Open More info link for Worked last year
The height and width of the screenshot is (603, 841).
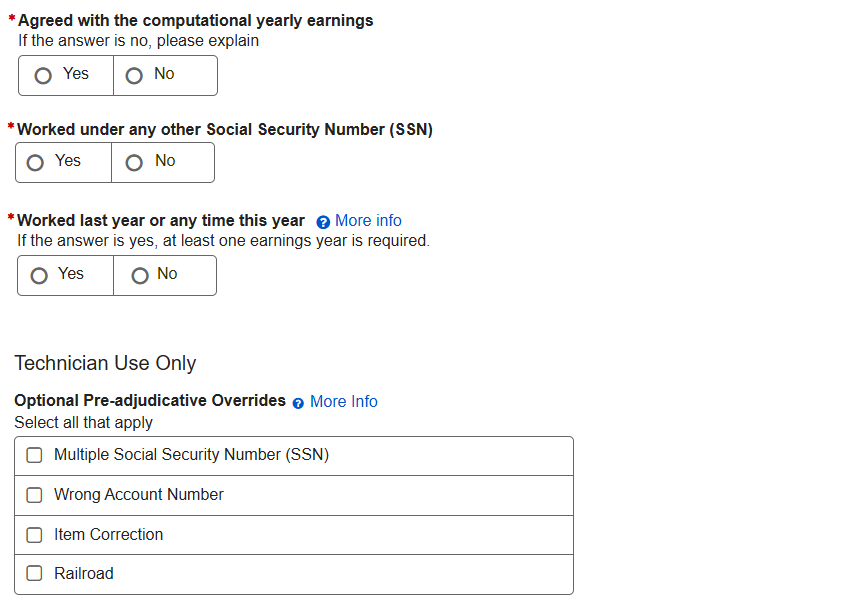pos(368,221)
